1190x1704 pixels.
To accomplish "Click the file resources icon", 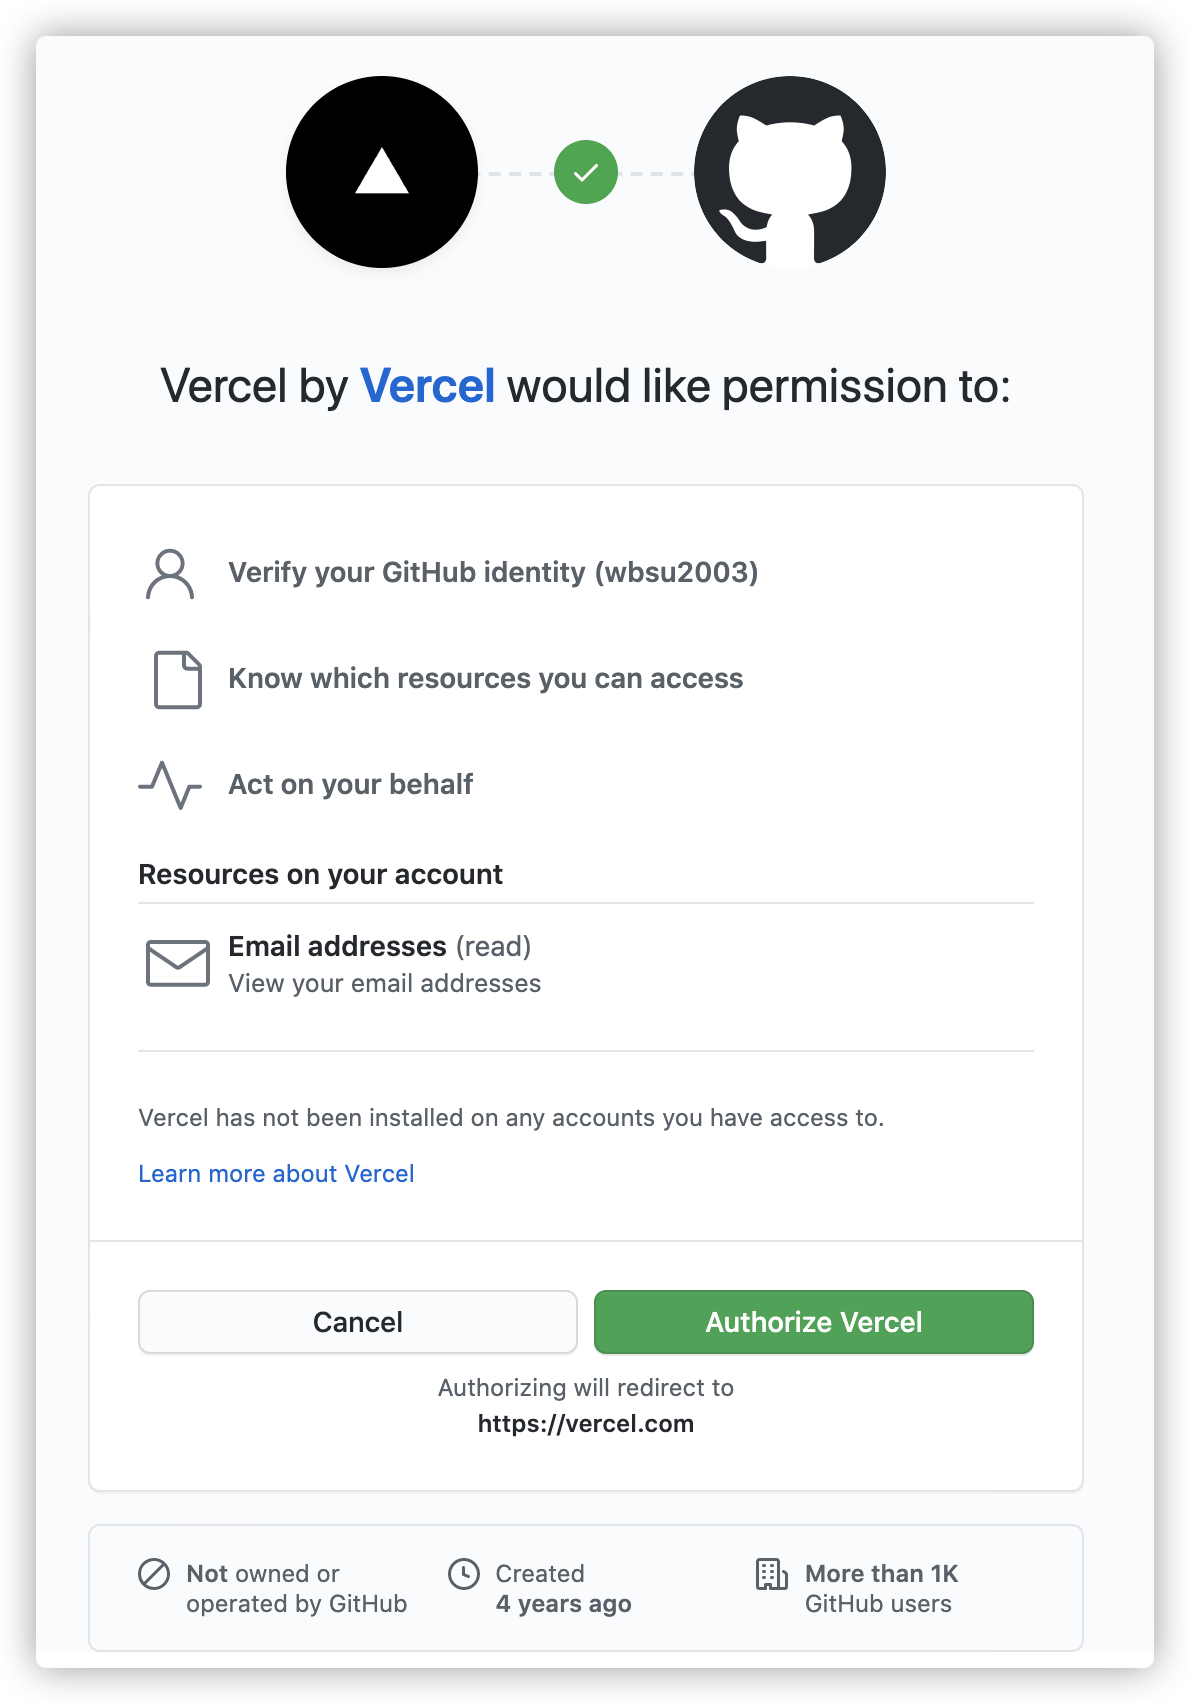I will click(178, 680).
